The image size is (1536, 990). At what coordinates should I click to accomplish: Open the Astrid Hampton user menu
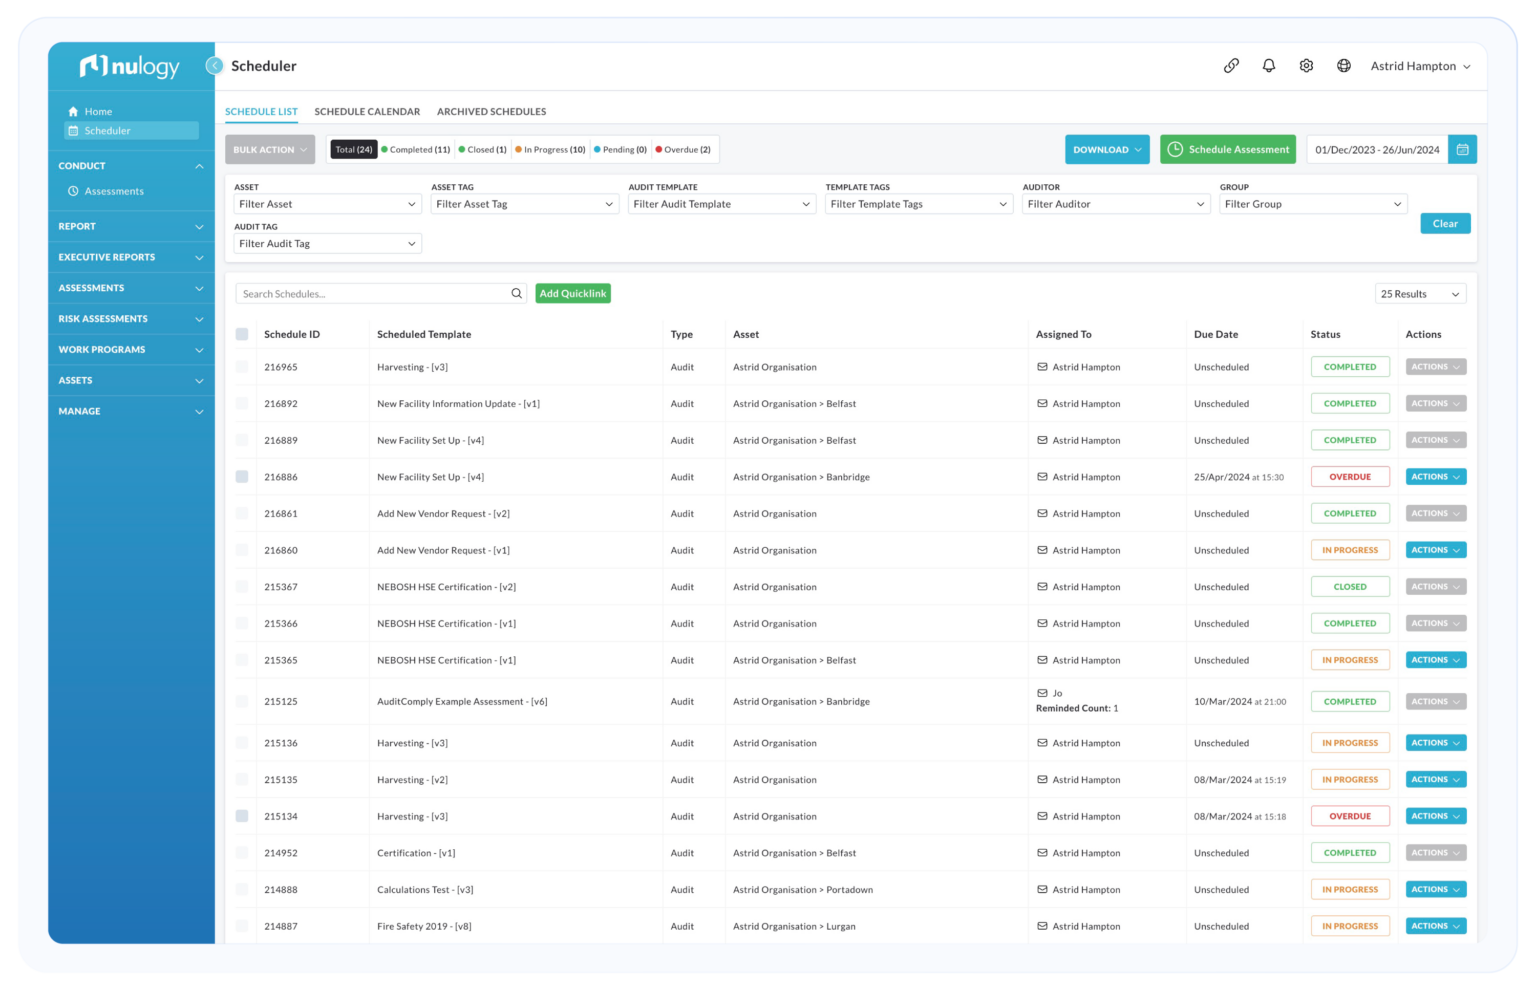coord(1420,66)
